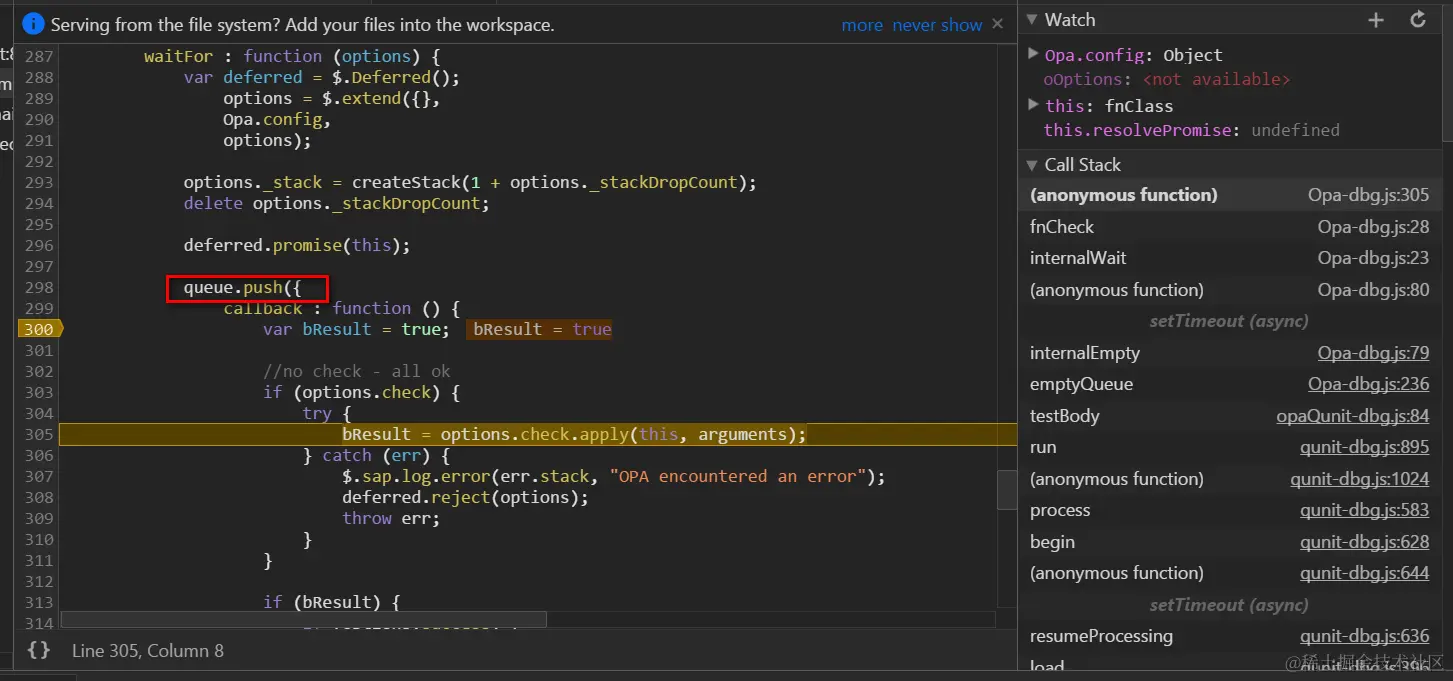Open the qunit-dbg.js:636 source link
Screen dimensions: 1453x681
(1364, 636)
